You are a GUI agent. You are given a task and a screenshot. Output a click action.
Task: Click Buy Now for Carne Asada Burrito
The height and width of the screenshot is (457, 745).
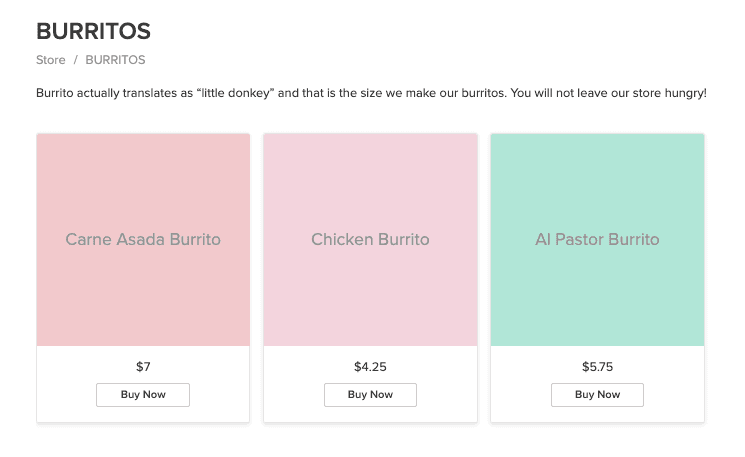tap(143, 395)
